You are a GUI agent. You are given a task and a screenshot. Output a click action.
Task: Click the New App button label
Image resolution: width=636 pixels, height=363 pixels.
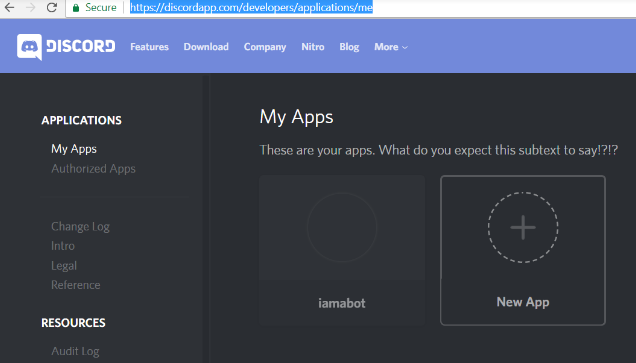(523, 302)
